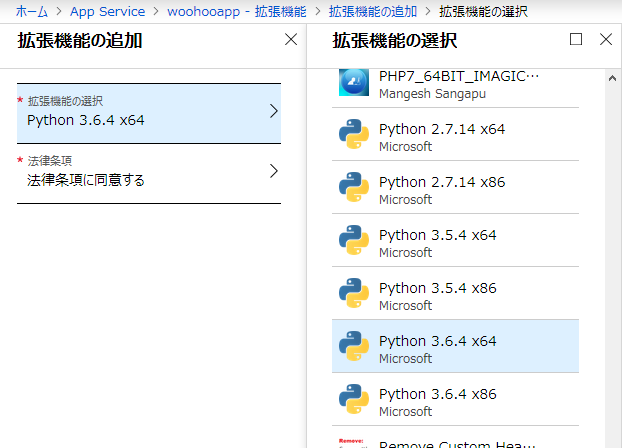Click the Mangesh Sangapu publisher text
Viewport: 622px width, 448px height.
pos(432,94)
